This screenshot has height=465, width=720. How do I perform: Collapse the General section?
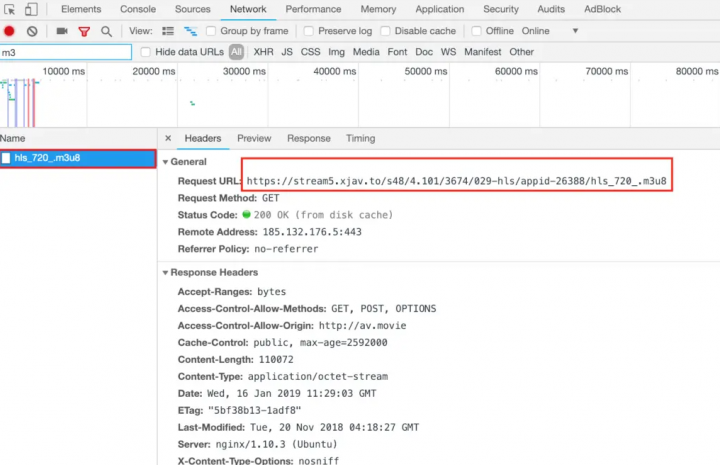pos(166,161)
